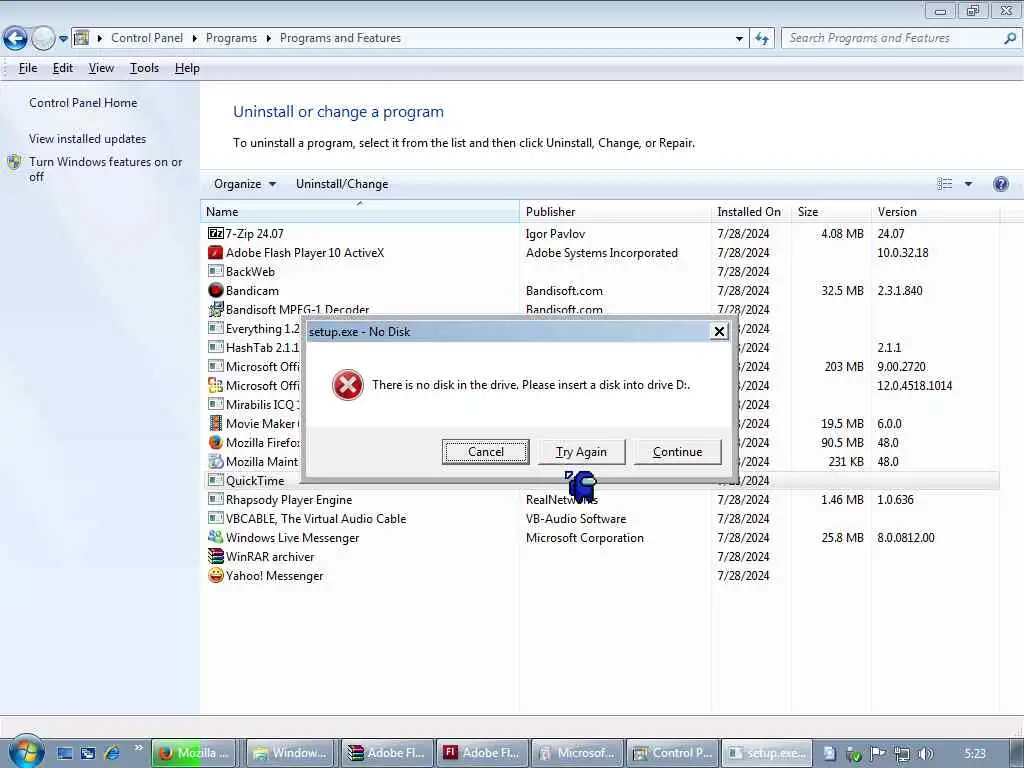Open the address bar history dropdown
Viewport: 1024px width, 768px height.
[739, 39]
